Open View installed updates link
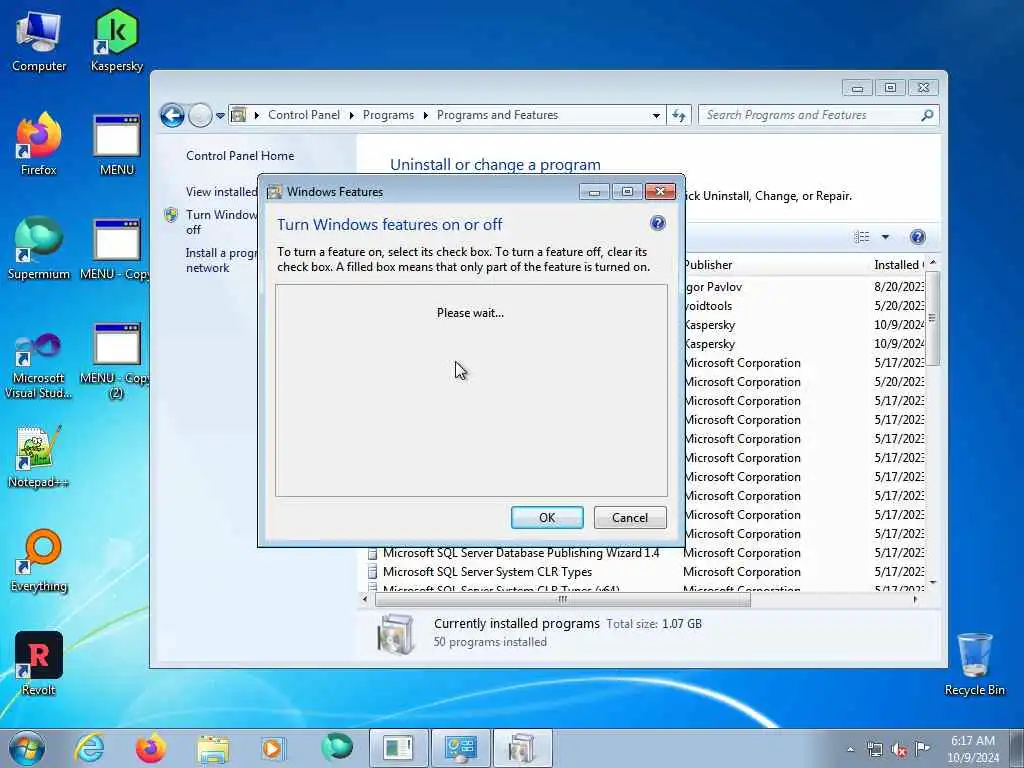This screenshot has height=768, width=1024. click(x=221, y=191)
